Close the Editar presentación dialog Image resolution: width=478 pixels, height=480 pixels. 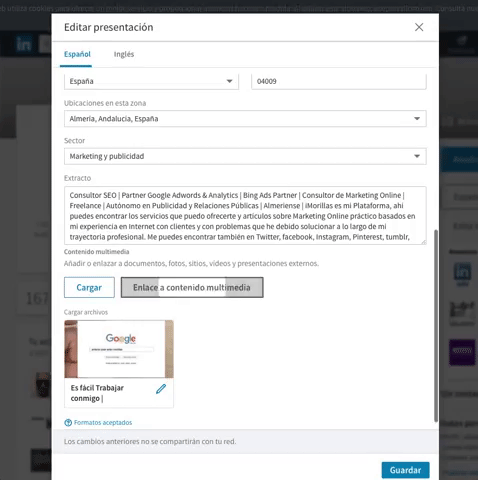click(419, 27)
